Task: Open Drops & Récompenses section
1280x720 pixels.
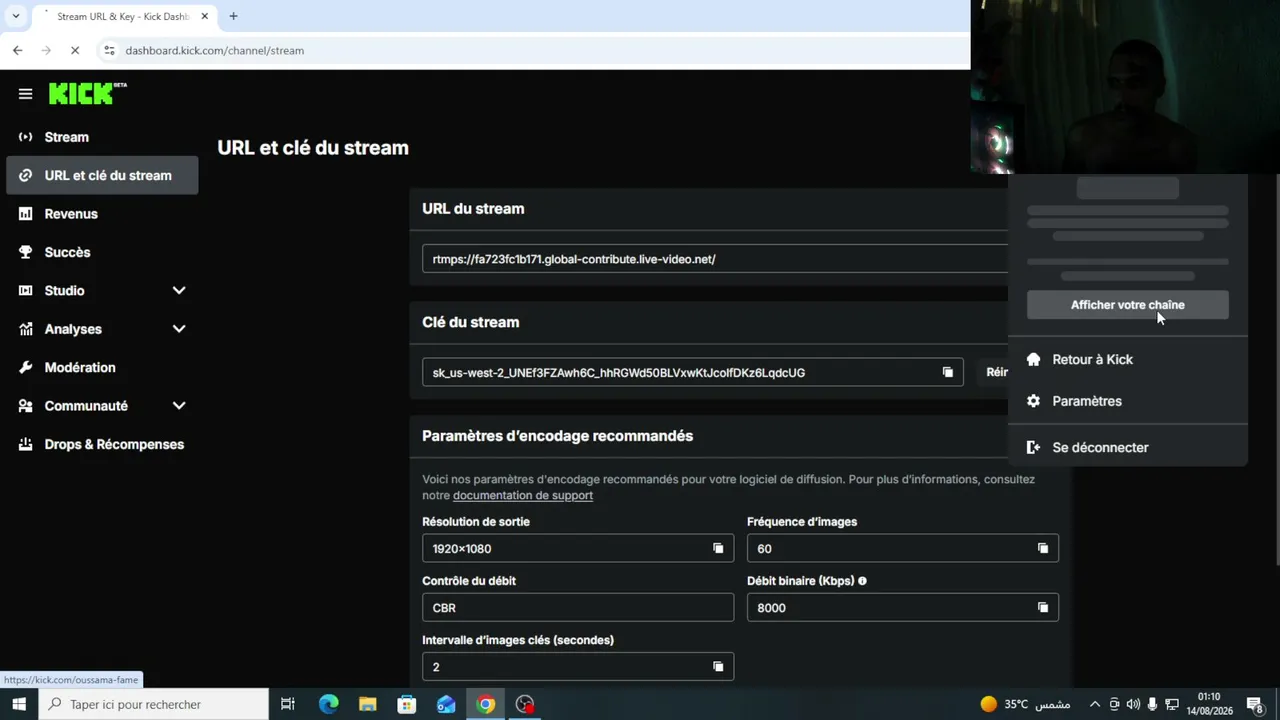Action: coord(102,444)
